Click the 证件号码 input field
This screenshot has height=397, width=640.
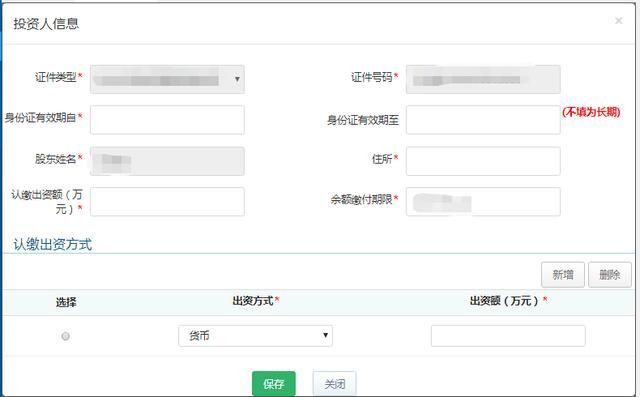(483, 79)
